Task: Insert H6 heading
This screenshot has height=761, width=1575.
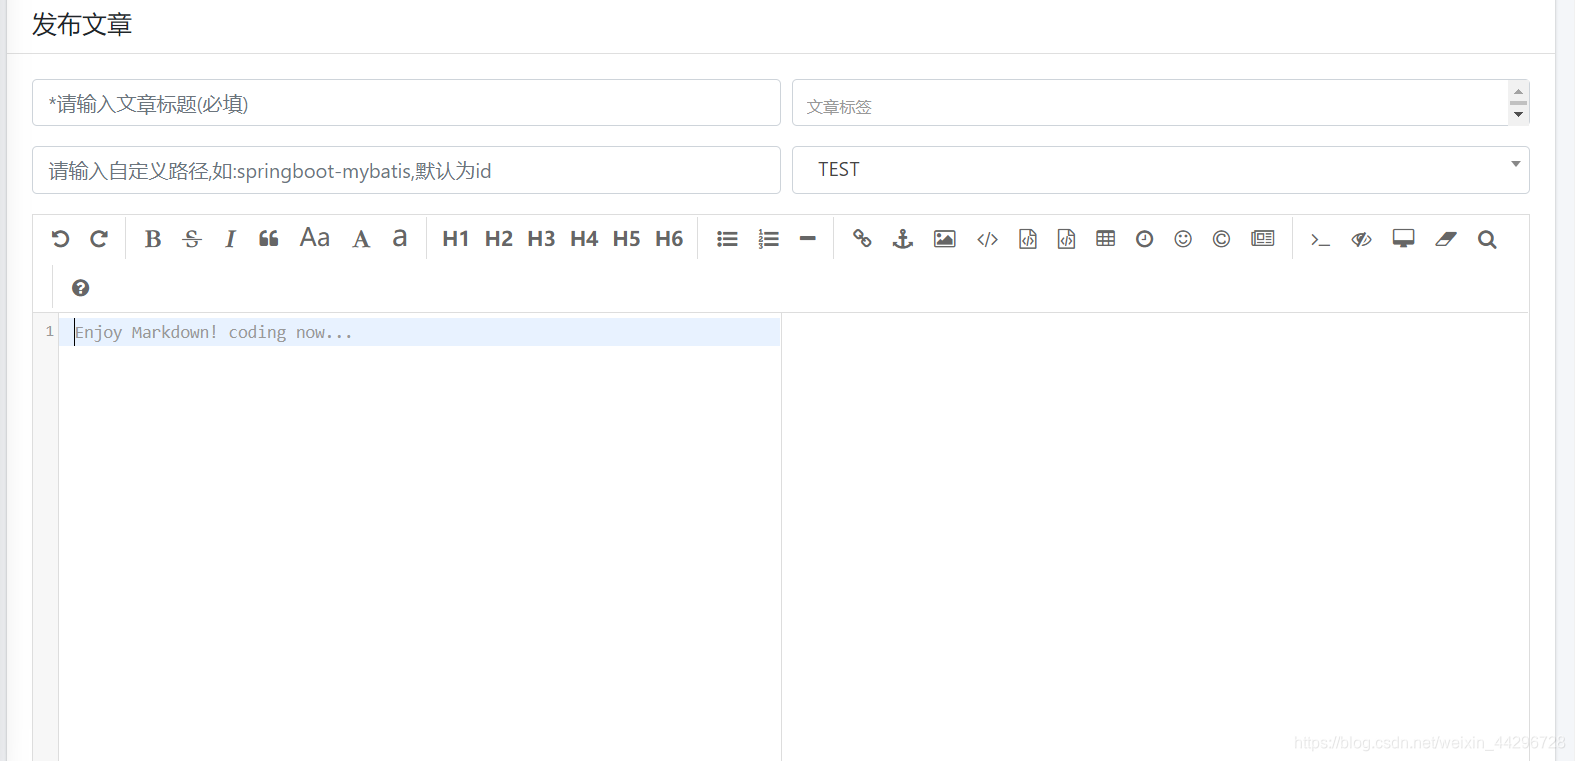Action: coord(669,239)
